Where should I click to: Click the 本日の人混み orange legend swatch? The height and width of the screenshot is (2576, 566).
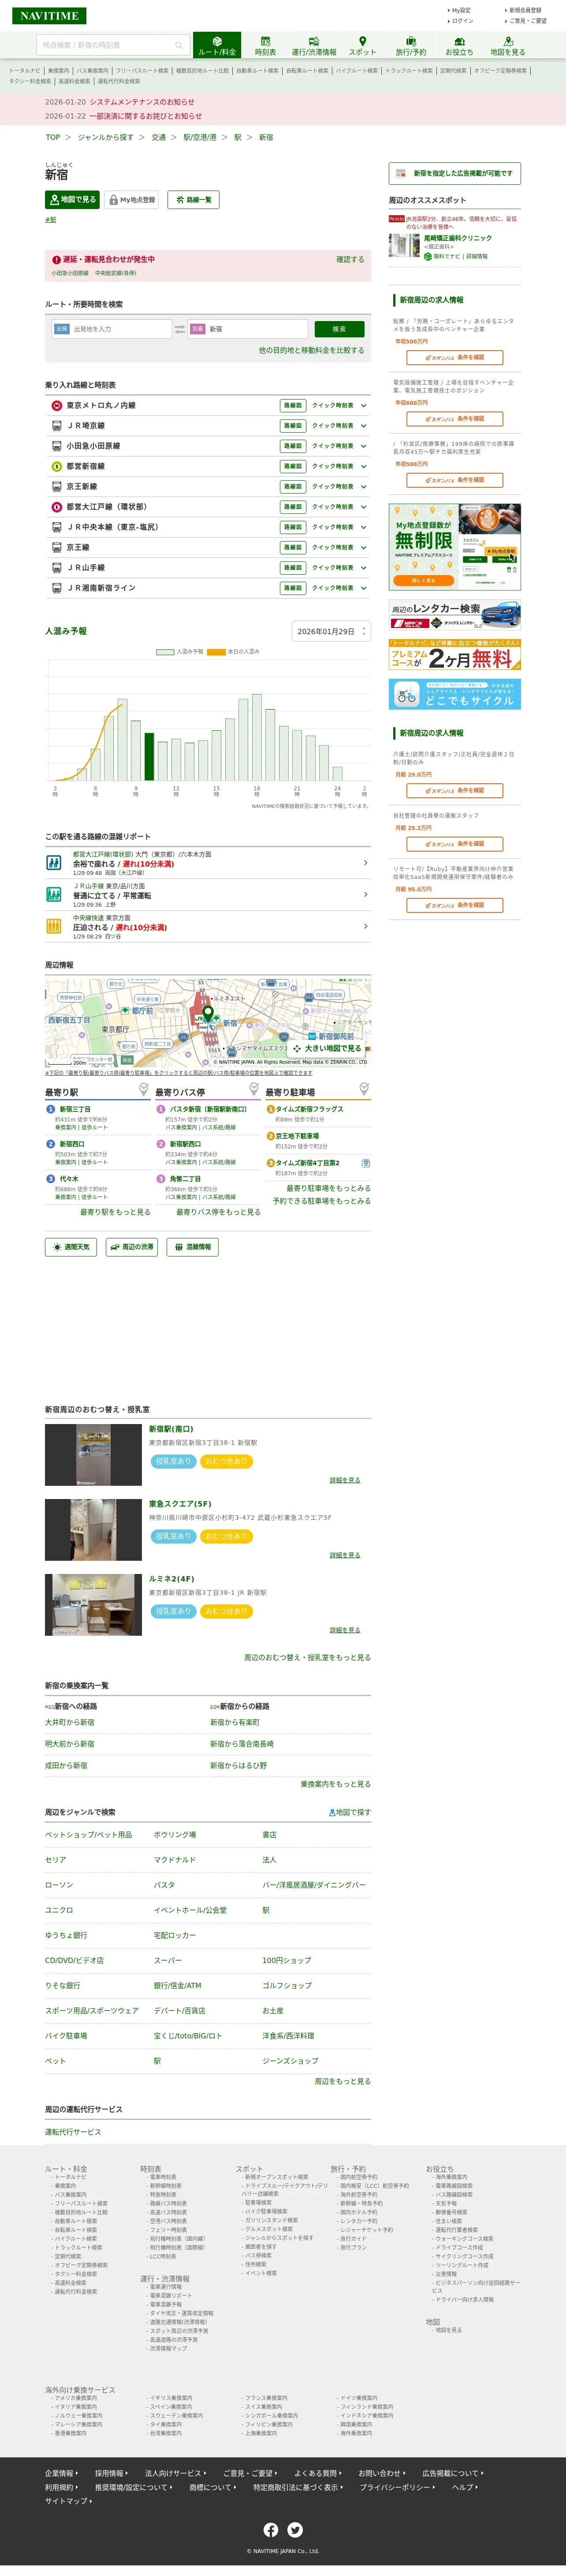pos(216,652)
